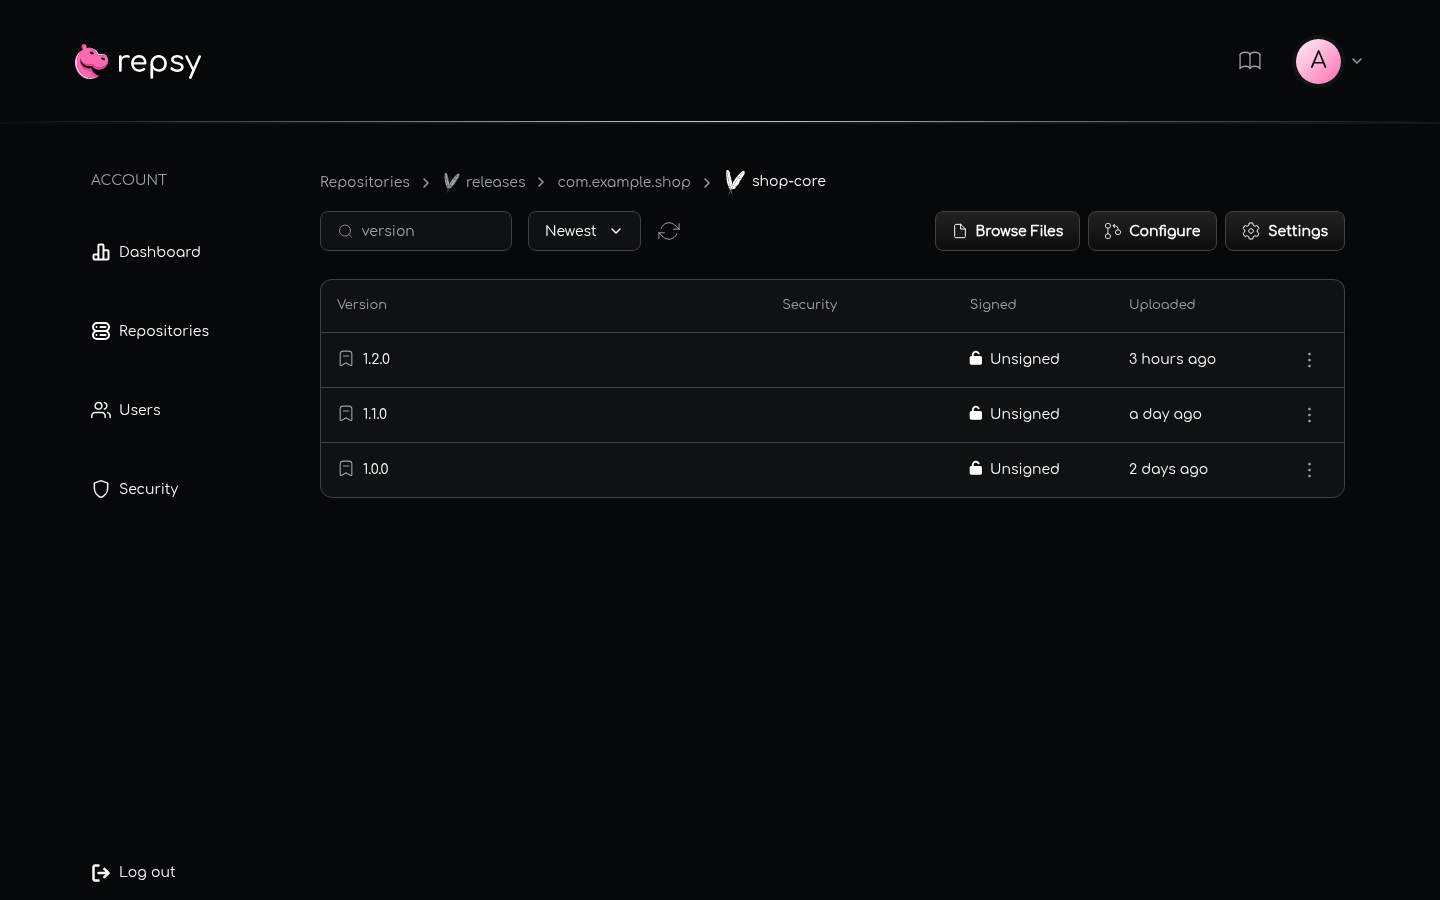Expand the account menu chevron
The width and height of the screenshot is (1440, 900).
[1357, 61]
